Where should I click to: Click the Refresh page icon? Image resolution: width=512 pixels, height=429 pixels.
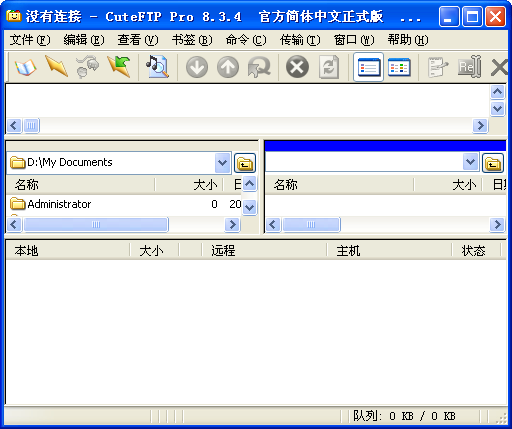pyautogui.click(x=329, y=67)
